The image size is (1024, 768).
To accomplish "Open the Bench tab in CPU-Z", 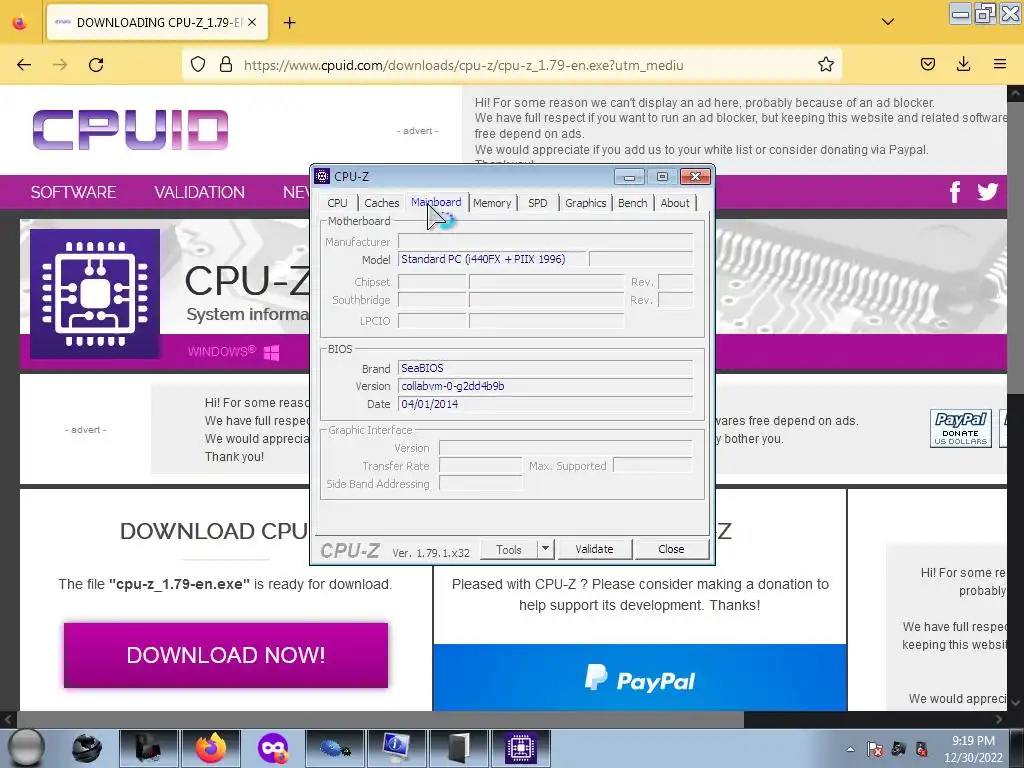I will pos(632,203).
